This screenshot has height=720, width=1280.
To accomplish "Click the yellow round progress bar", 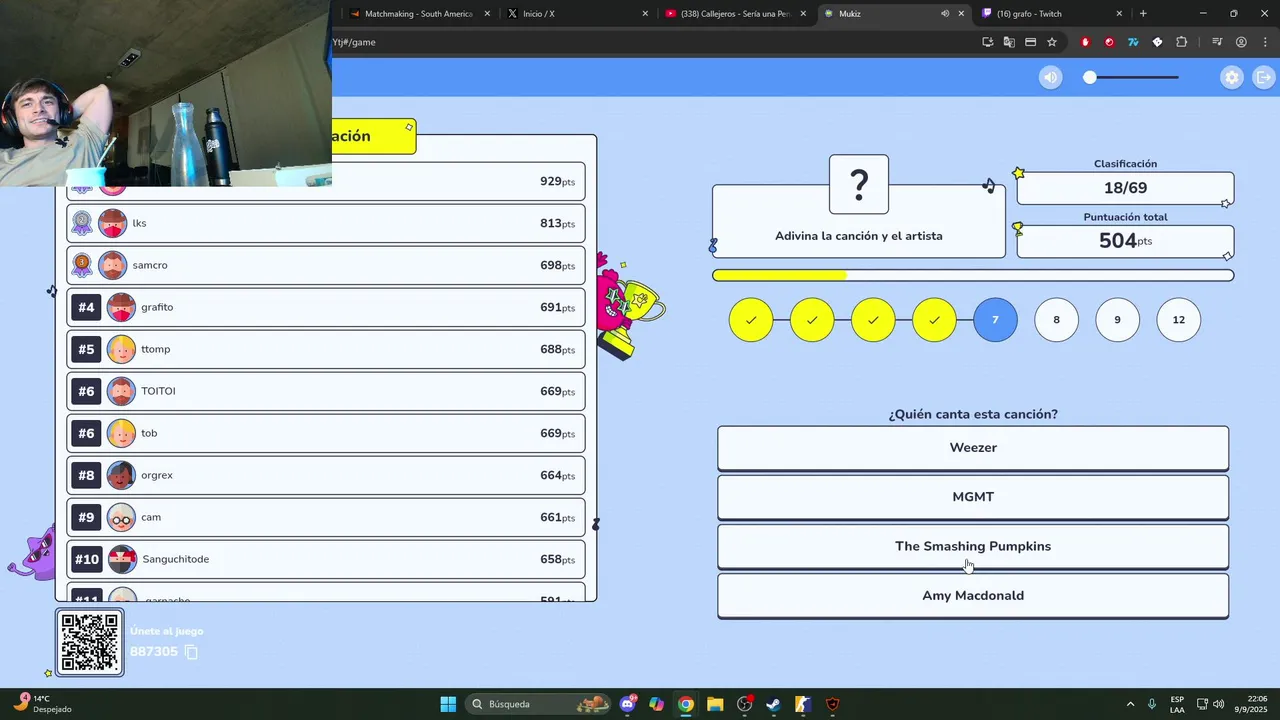I will click(973, 275).
